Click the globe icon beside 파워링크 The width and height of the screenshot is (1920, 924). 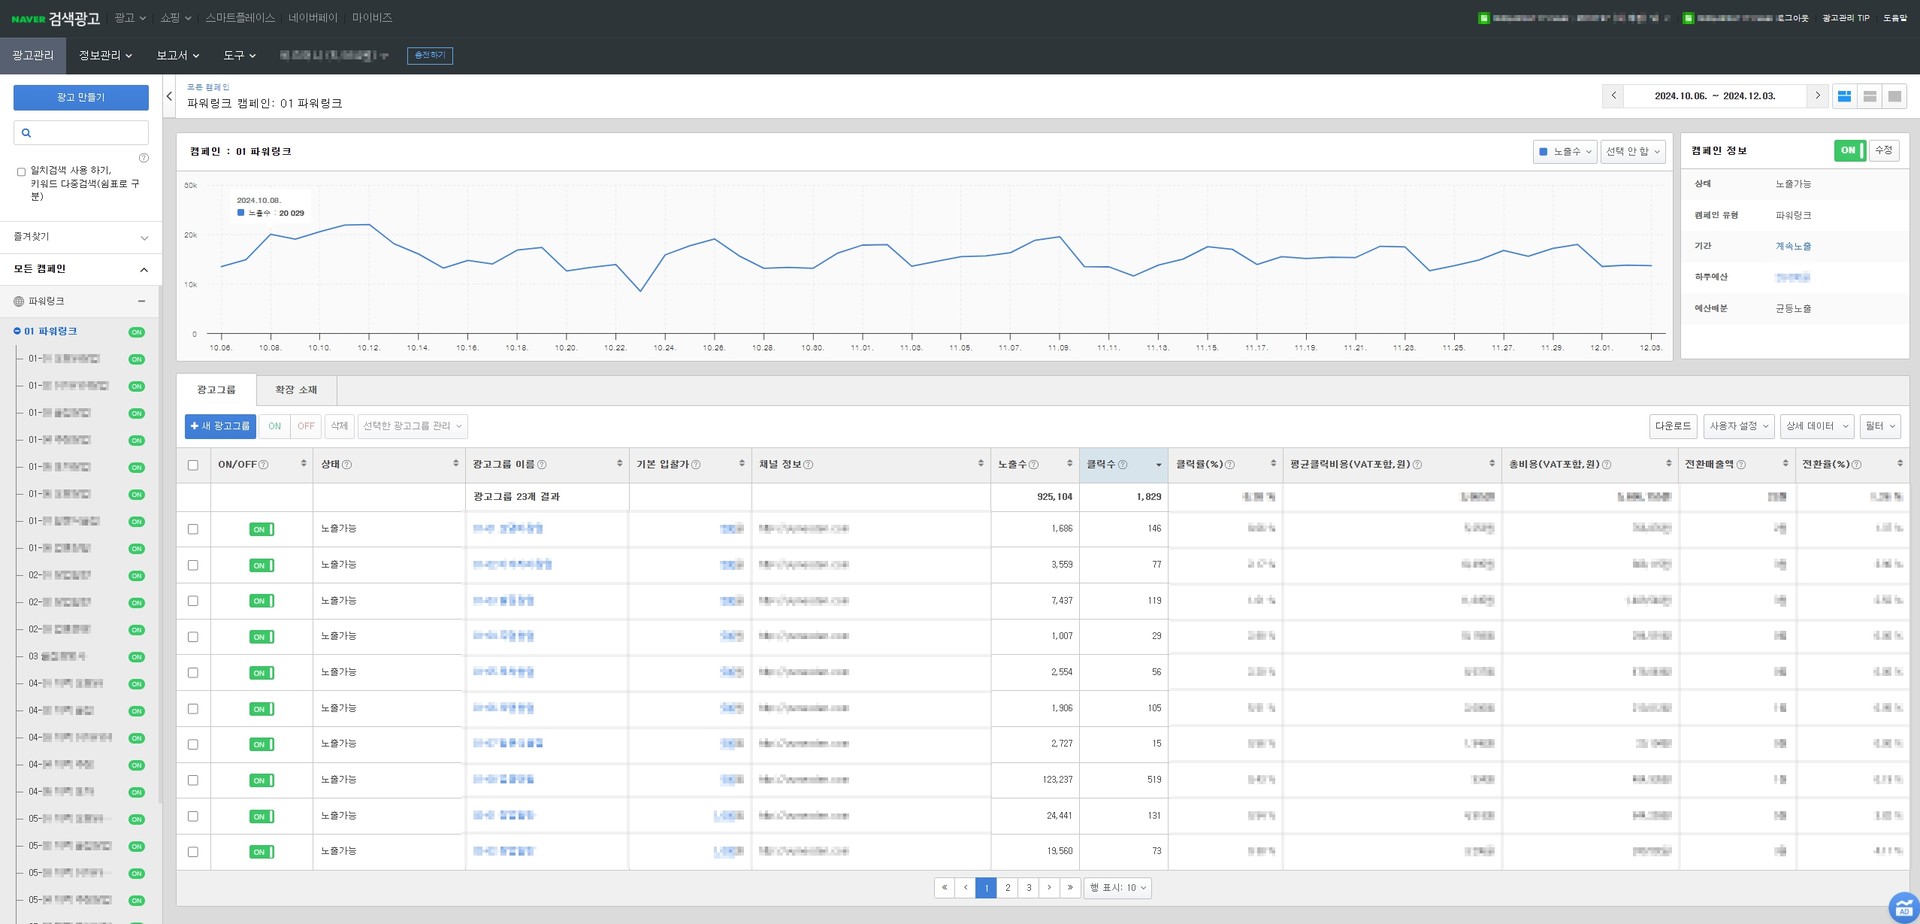coord(19,301)
